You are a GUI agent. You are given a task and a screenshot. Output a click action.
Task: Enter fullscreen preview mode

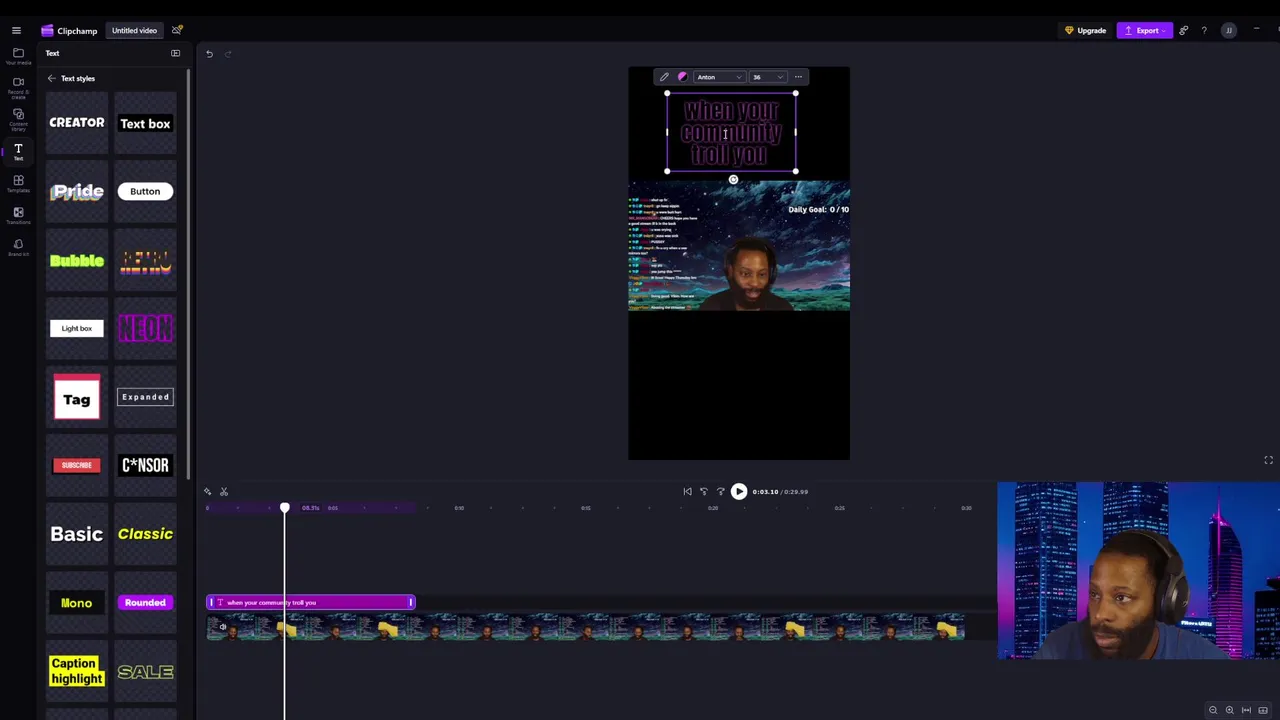click(x=1268, y=460)
